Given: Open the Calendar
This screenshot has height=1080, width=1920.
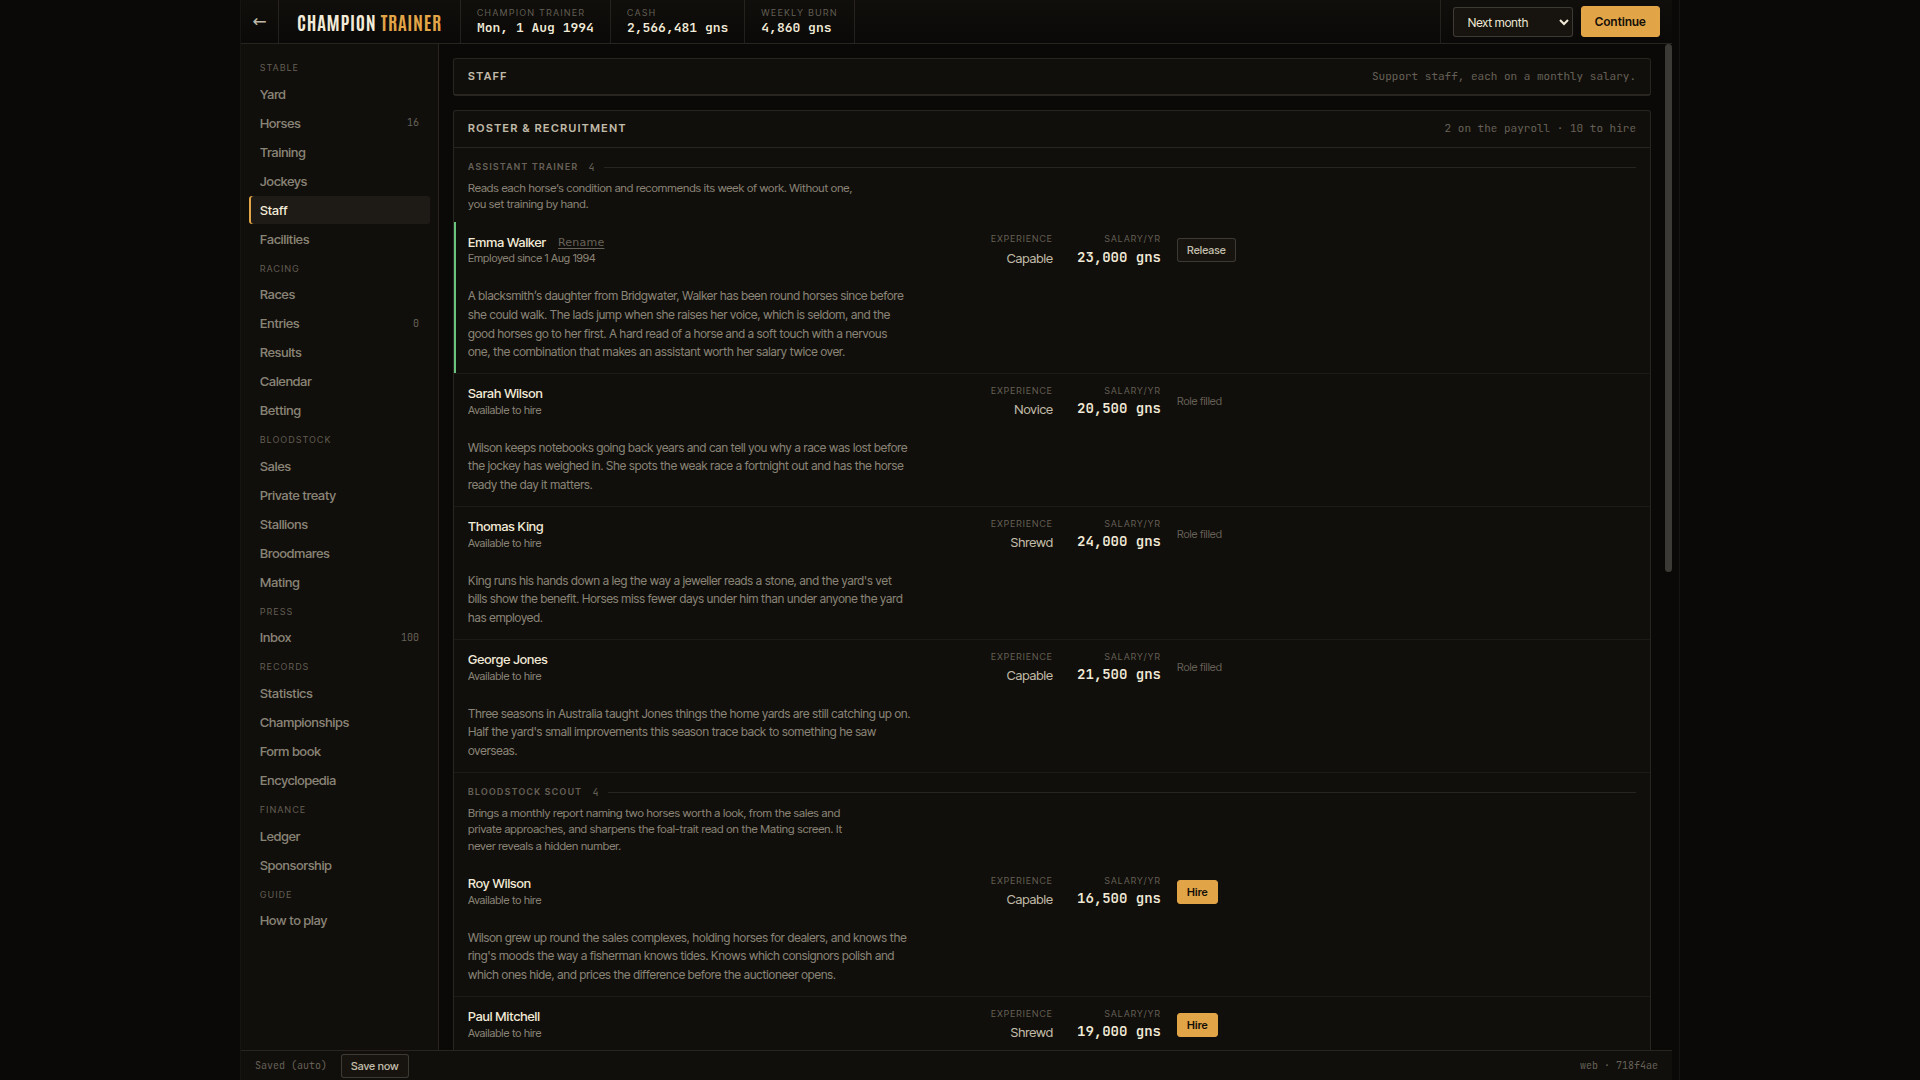Looking at the screenshot, I should (339, 382).
